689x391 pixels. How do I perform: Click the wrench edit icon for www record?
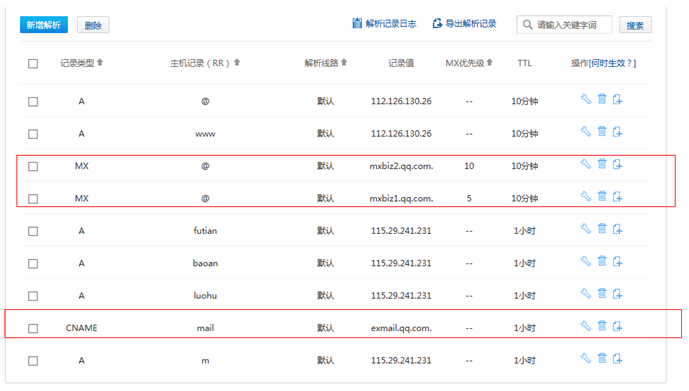tap(586, 131)
